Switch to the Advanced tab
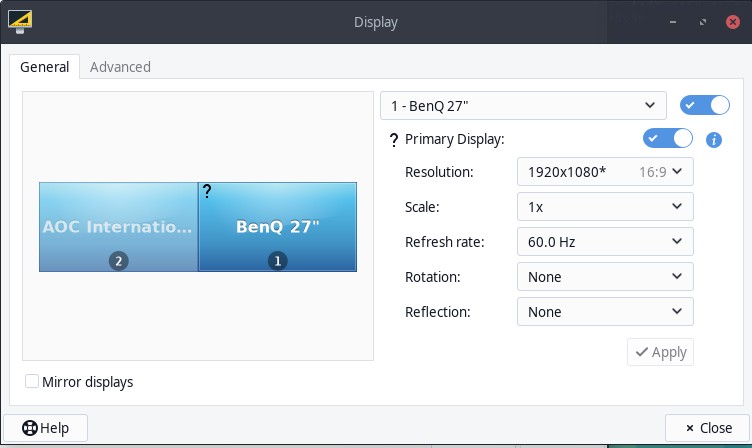The height and width of the screenshot is (448, 752). click(120, 67)
